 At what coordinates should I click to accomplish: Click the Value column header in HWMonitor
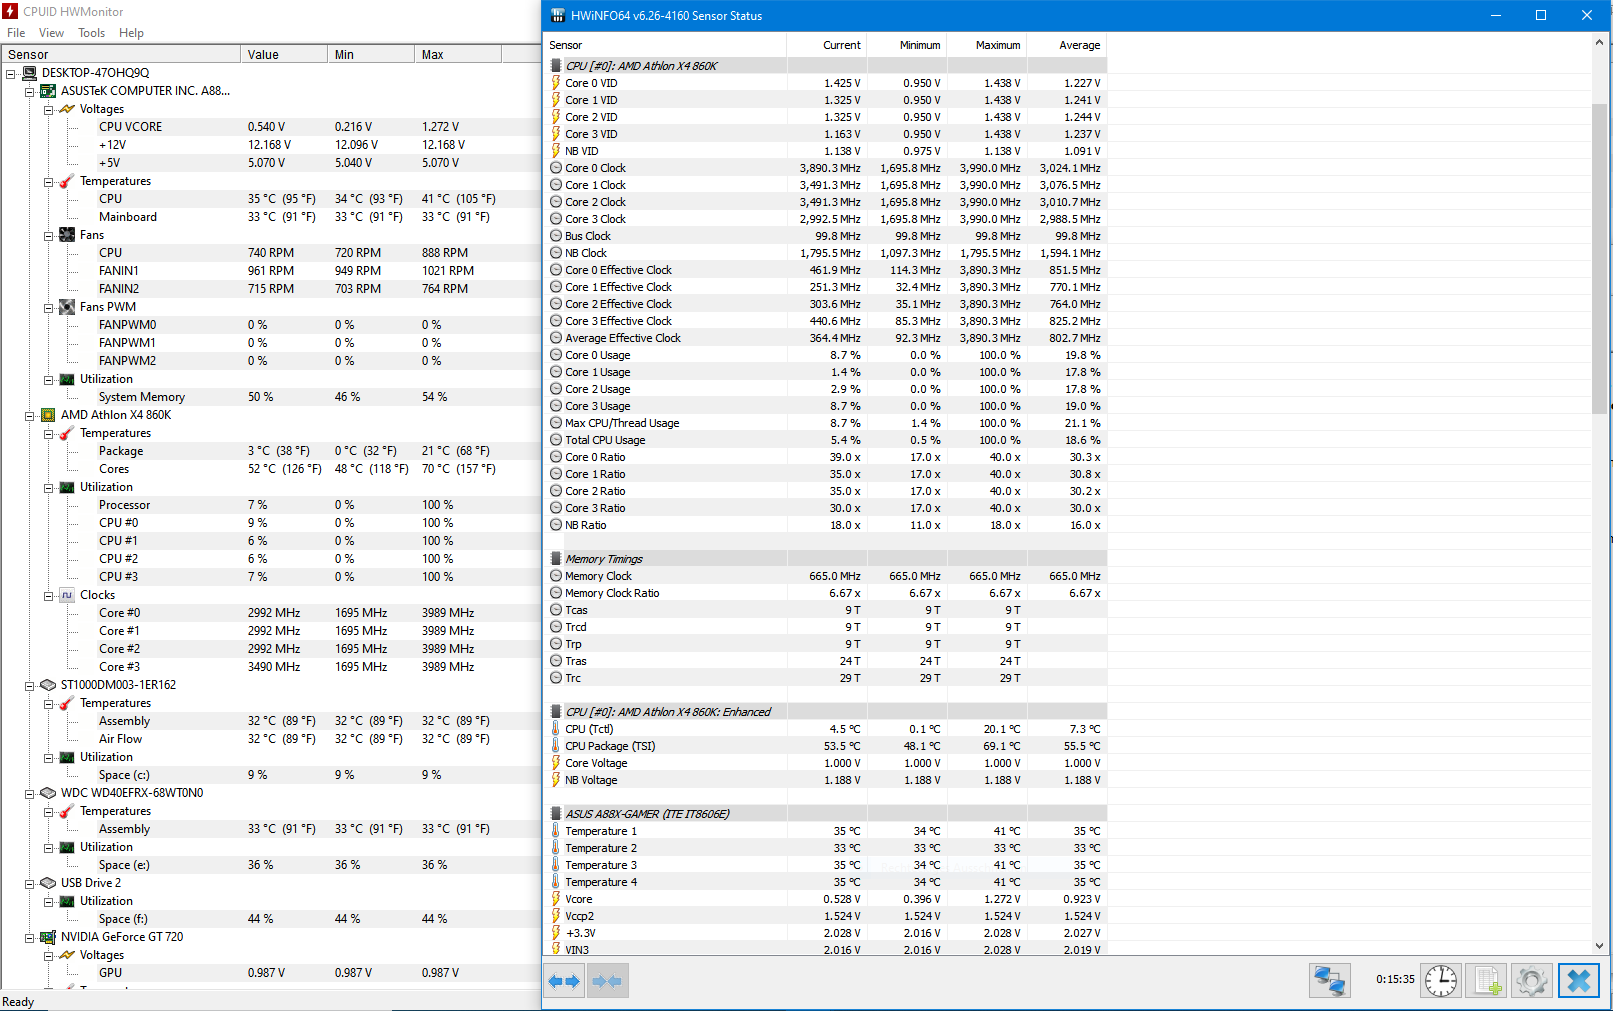pyautogui.click(x=284, y=55)
